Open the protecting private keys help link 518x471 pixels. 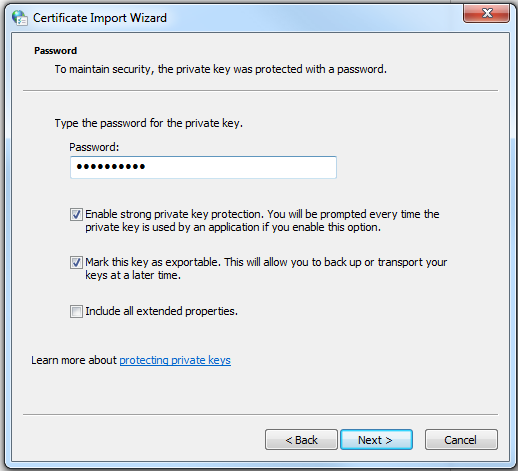pos(175,360)
